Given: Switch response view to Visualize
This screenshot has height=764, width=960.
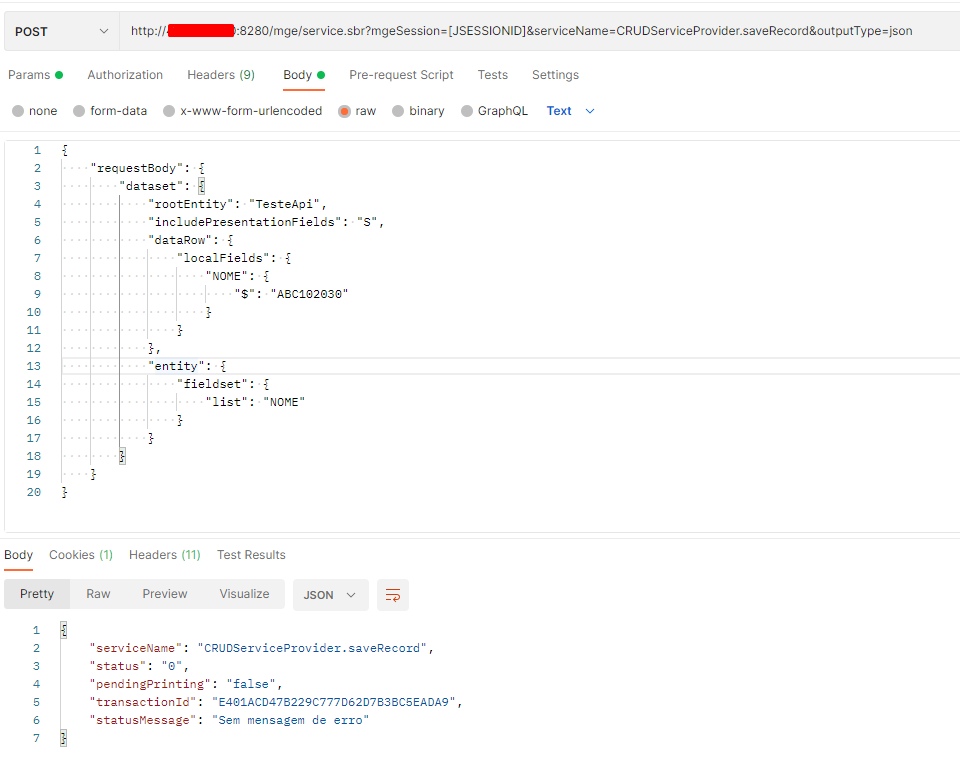Looking at the screenshot, I should 244,594.
